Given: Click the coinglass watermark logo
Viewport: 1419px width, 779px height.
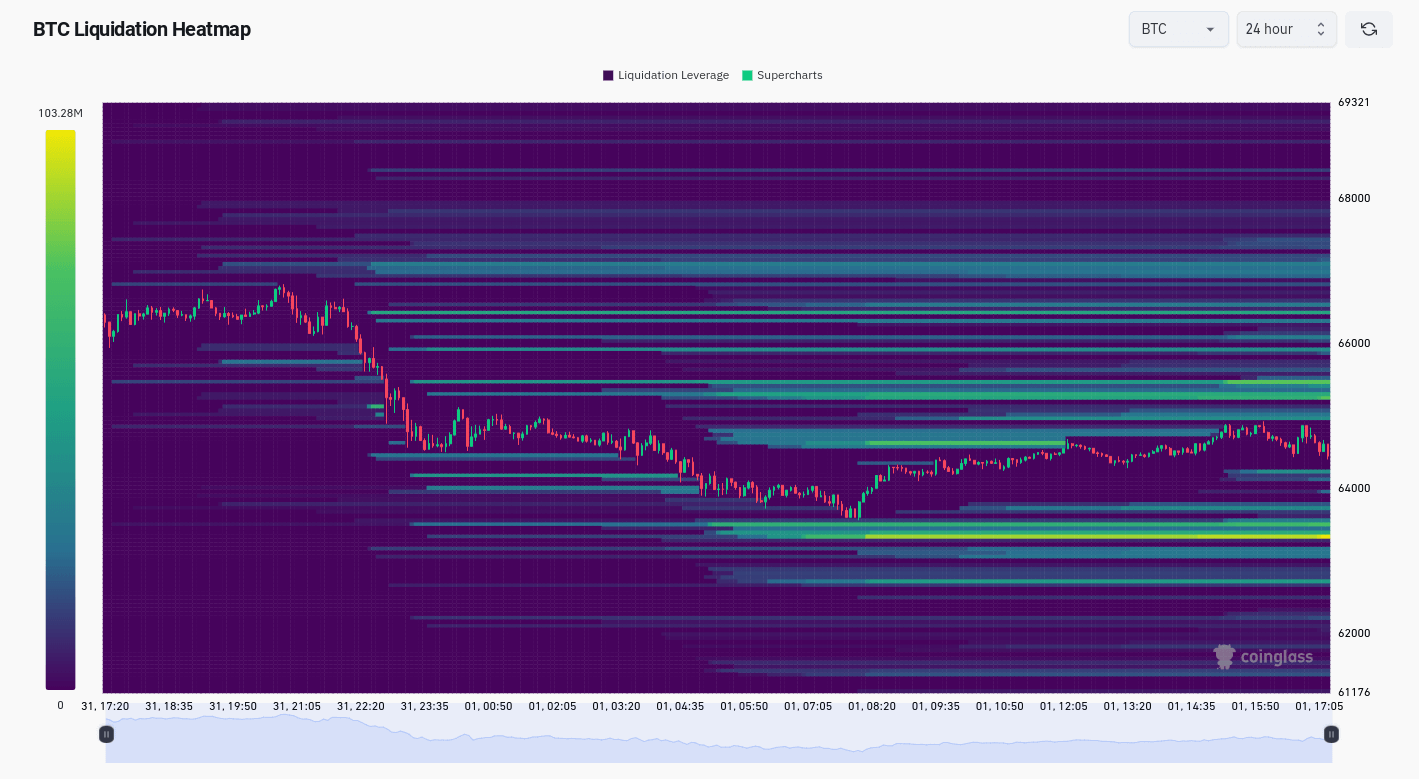Looking at the screenshot, I should 1263,657.
